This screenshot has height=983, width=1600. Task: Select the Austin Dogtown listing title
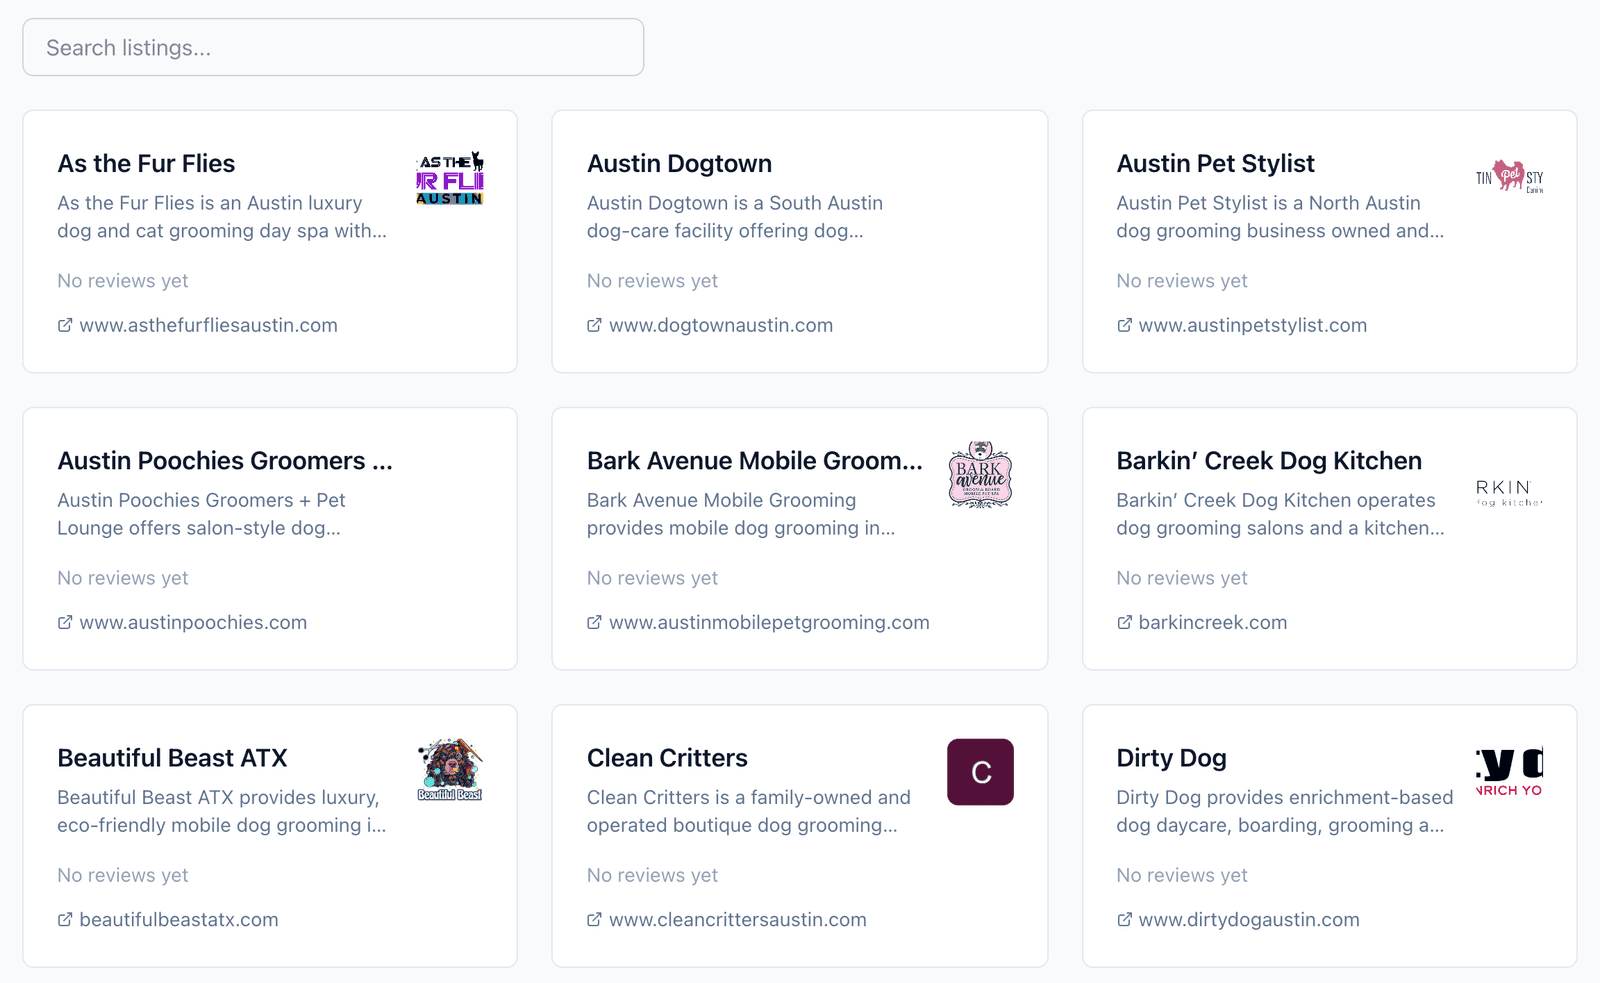pyautogui.click(x=679, y=163)
